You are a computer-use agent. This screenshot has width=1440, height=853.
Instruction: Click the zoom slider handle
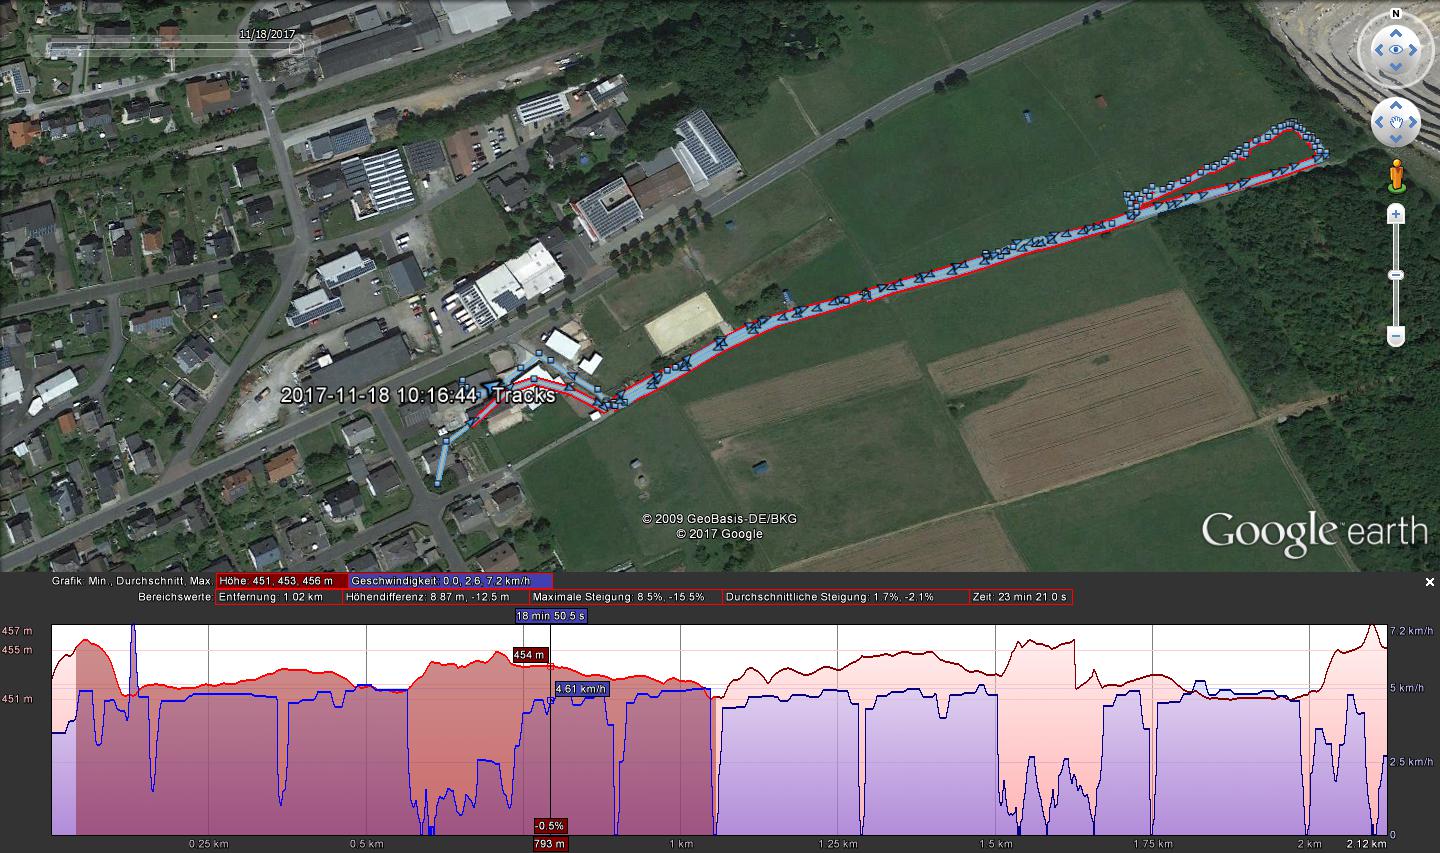1395,275
